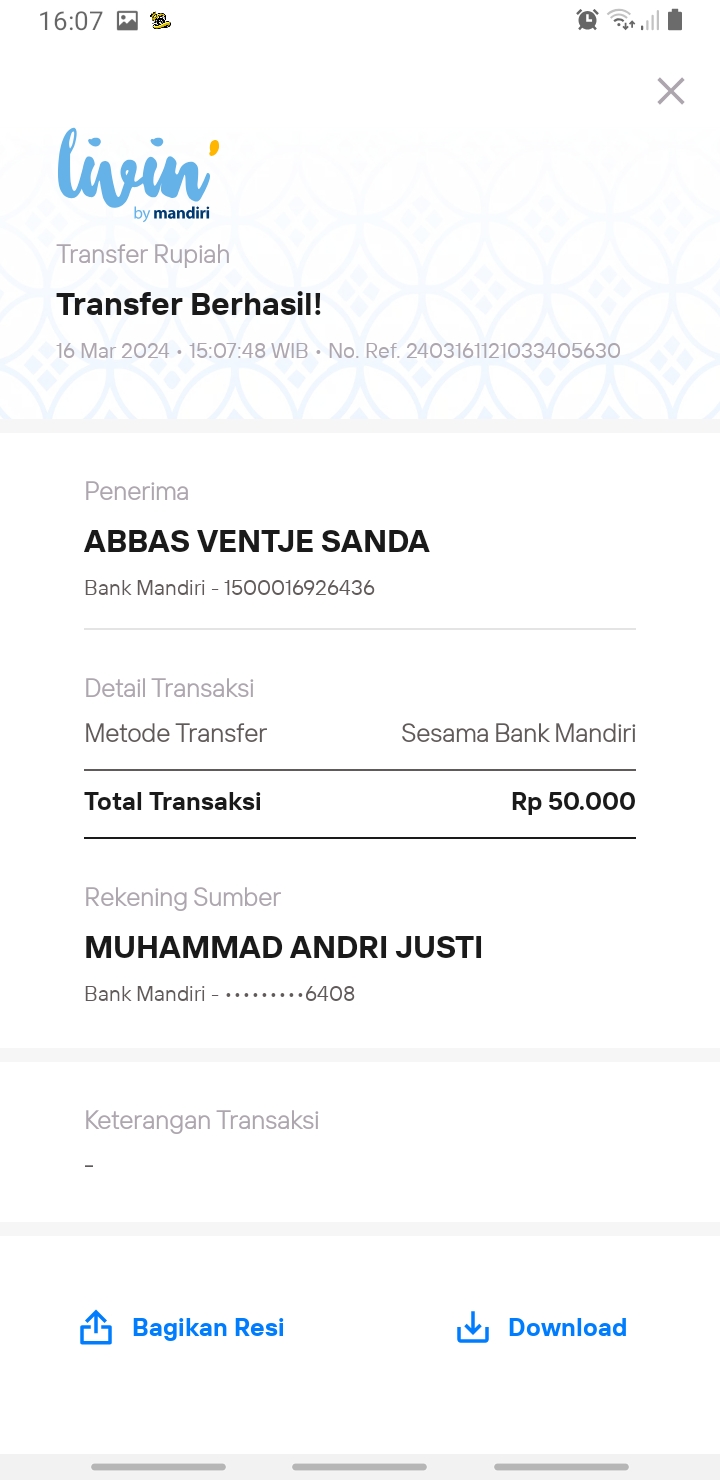This screenshot has height=1480, width=720.
Task: Tap the share icon beside Bagikan Resi
Action: 96,1327
